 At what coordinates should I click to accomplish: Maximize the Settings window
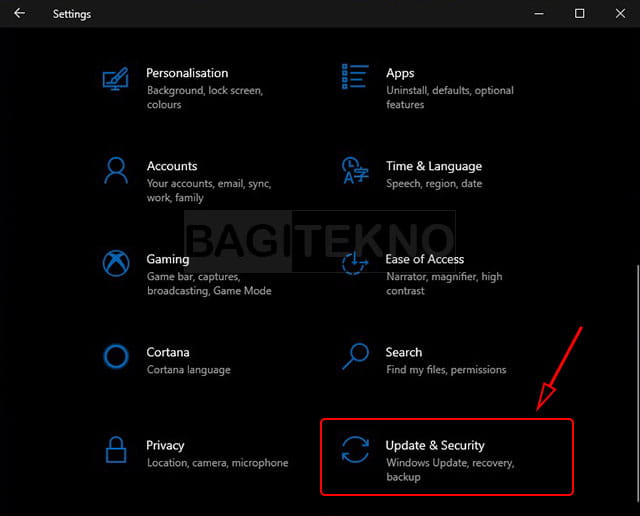[x=580, y=13]
